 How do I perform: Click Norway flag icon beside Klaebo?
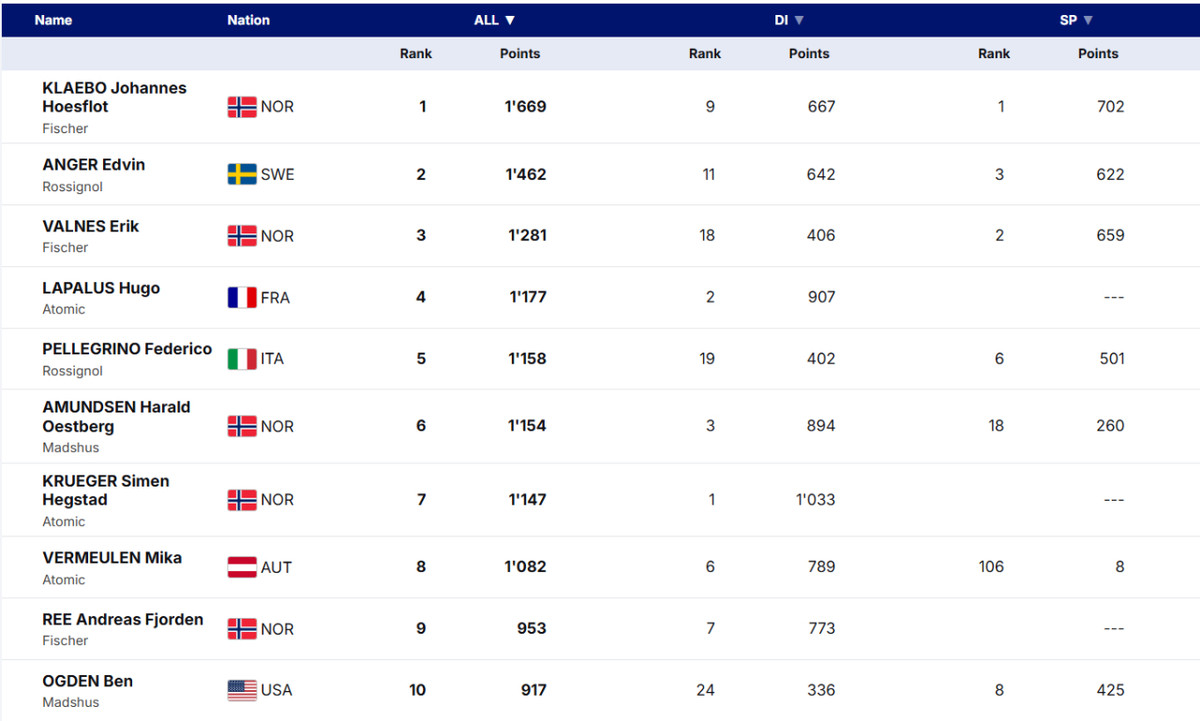(x=242, y=107)
